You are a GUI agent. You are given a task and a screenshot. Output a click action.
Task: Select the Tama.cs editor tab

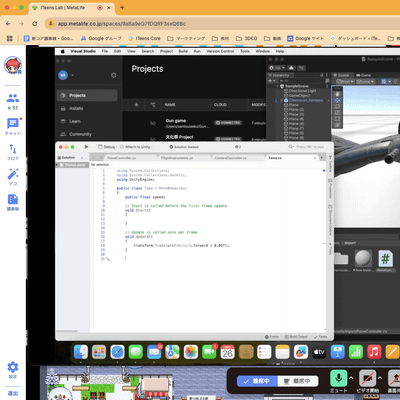click(x=275, y=158)
